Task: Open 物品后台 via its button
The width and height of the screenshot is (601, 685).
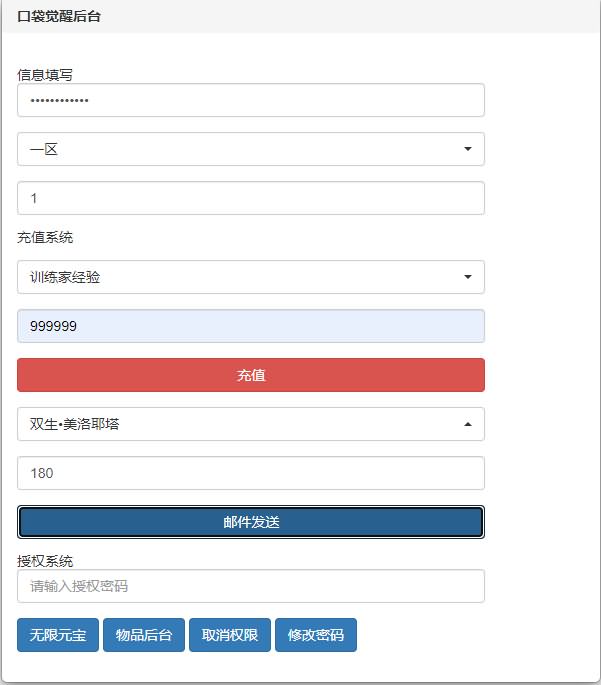Action: click(144, 635)
